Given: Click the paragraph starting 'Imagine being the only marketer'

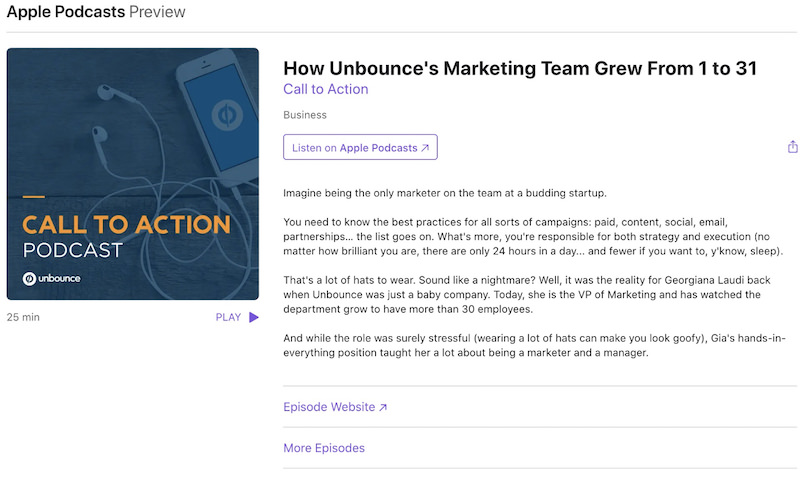Looking at the screenshot, I should coord(445,193).
